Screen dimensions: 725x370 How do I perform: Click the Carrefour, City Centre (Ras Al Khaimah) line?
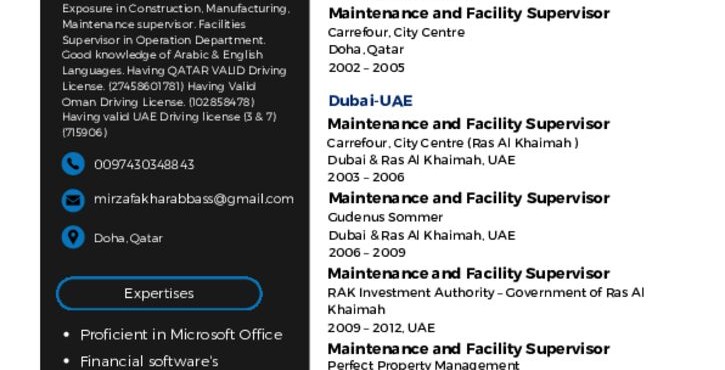(x=453, y=143)
